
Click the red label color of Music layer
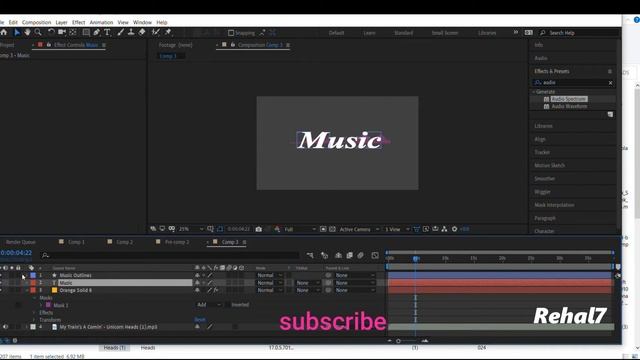coord(33,283)
